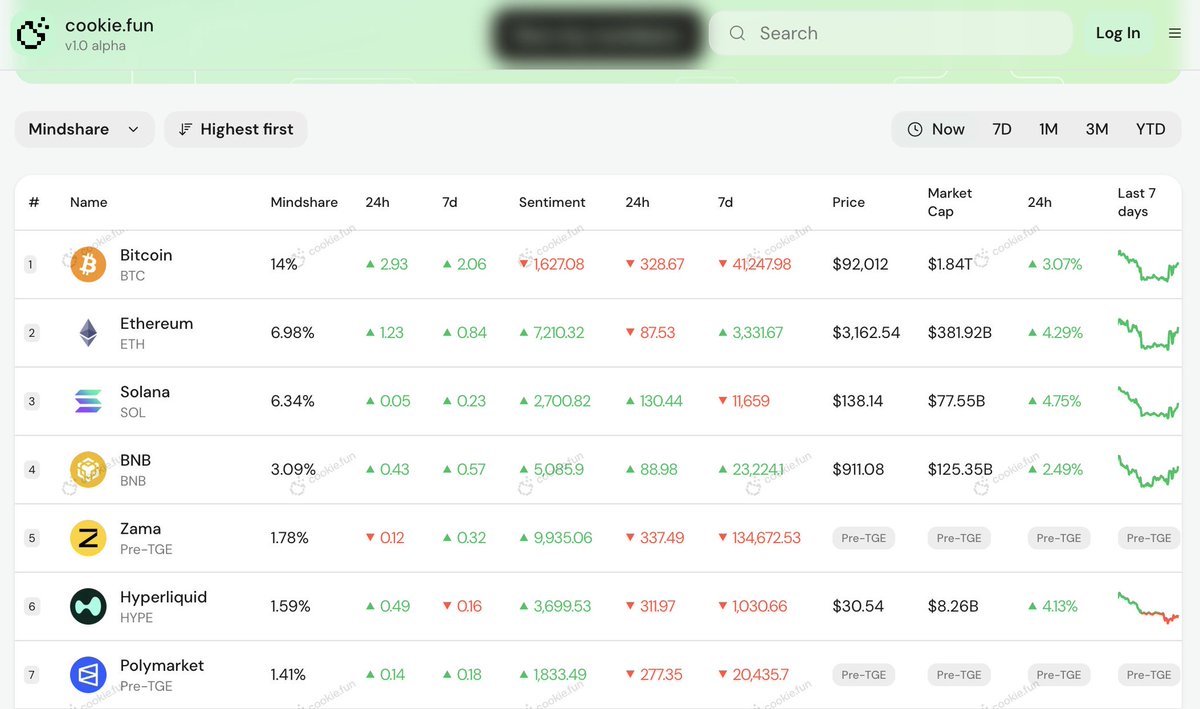Click the rank number 1 badge
1200x709 pixels.
point(31,265)
